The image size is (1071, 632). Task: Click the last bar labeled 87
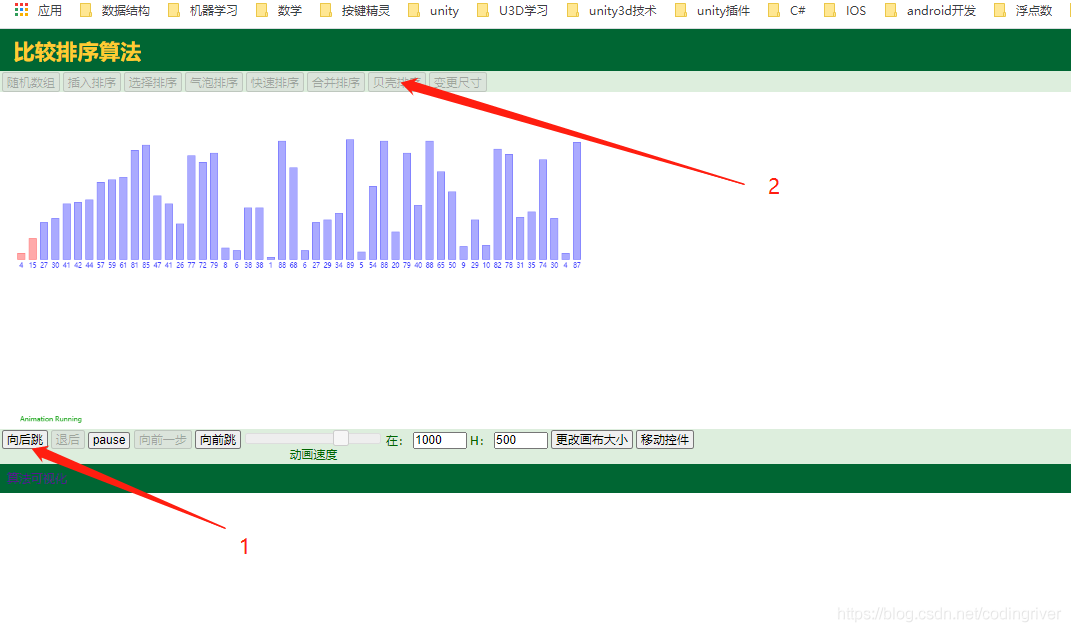point(576,201)
